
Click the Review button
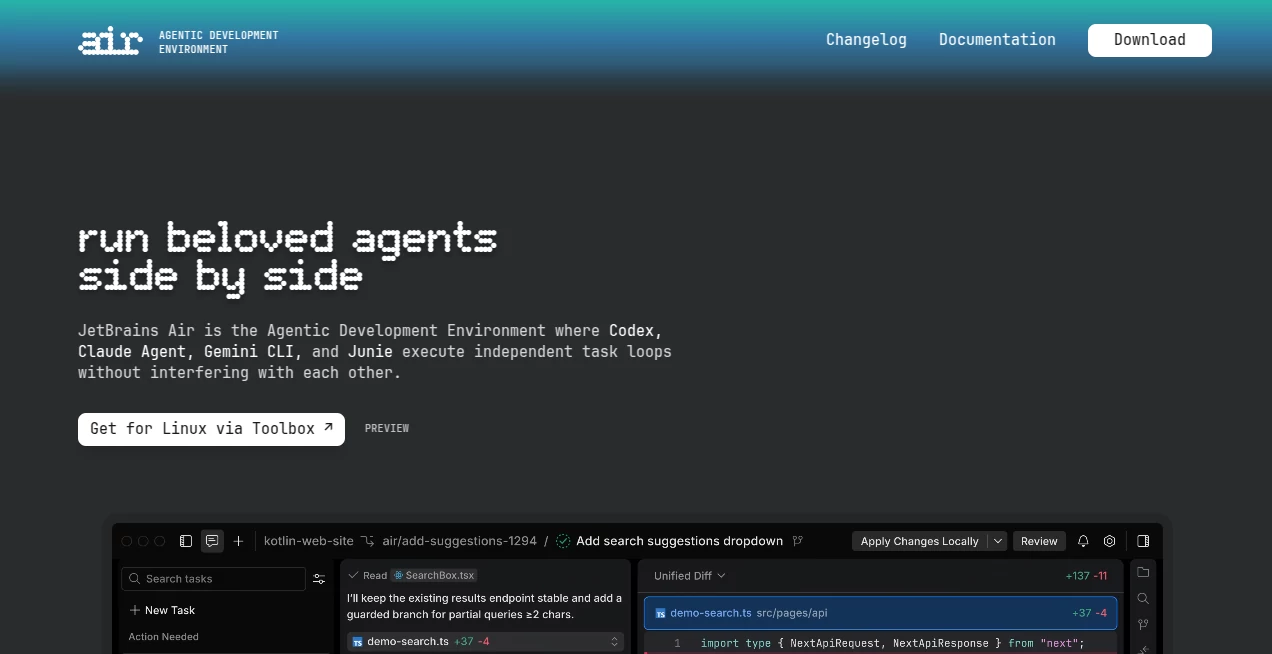coord(1039,541)
